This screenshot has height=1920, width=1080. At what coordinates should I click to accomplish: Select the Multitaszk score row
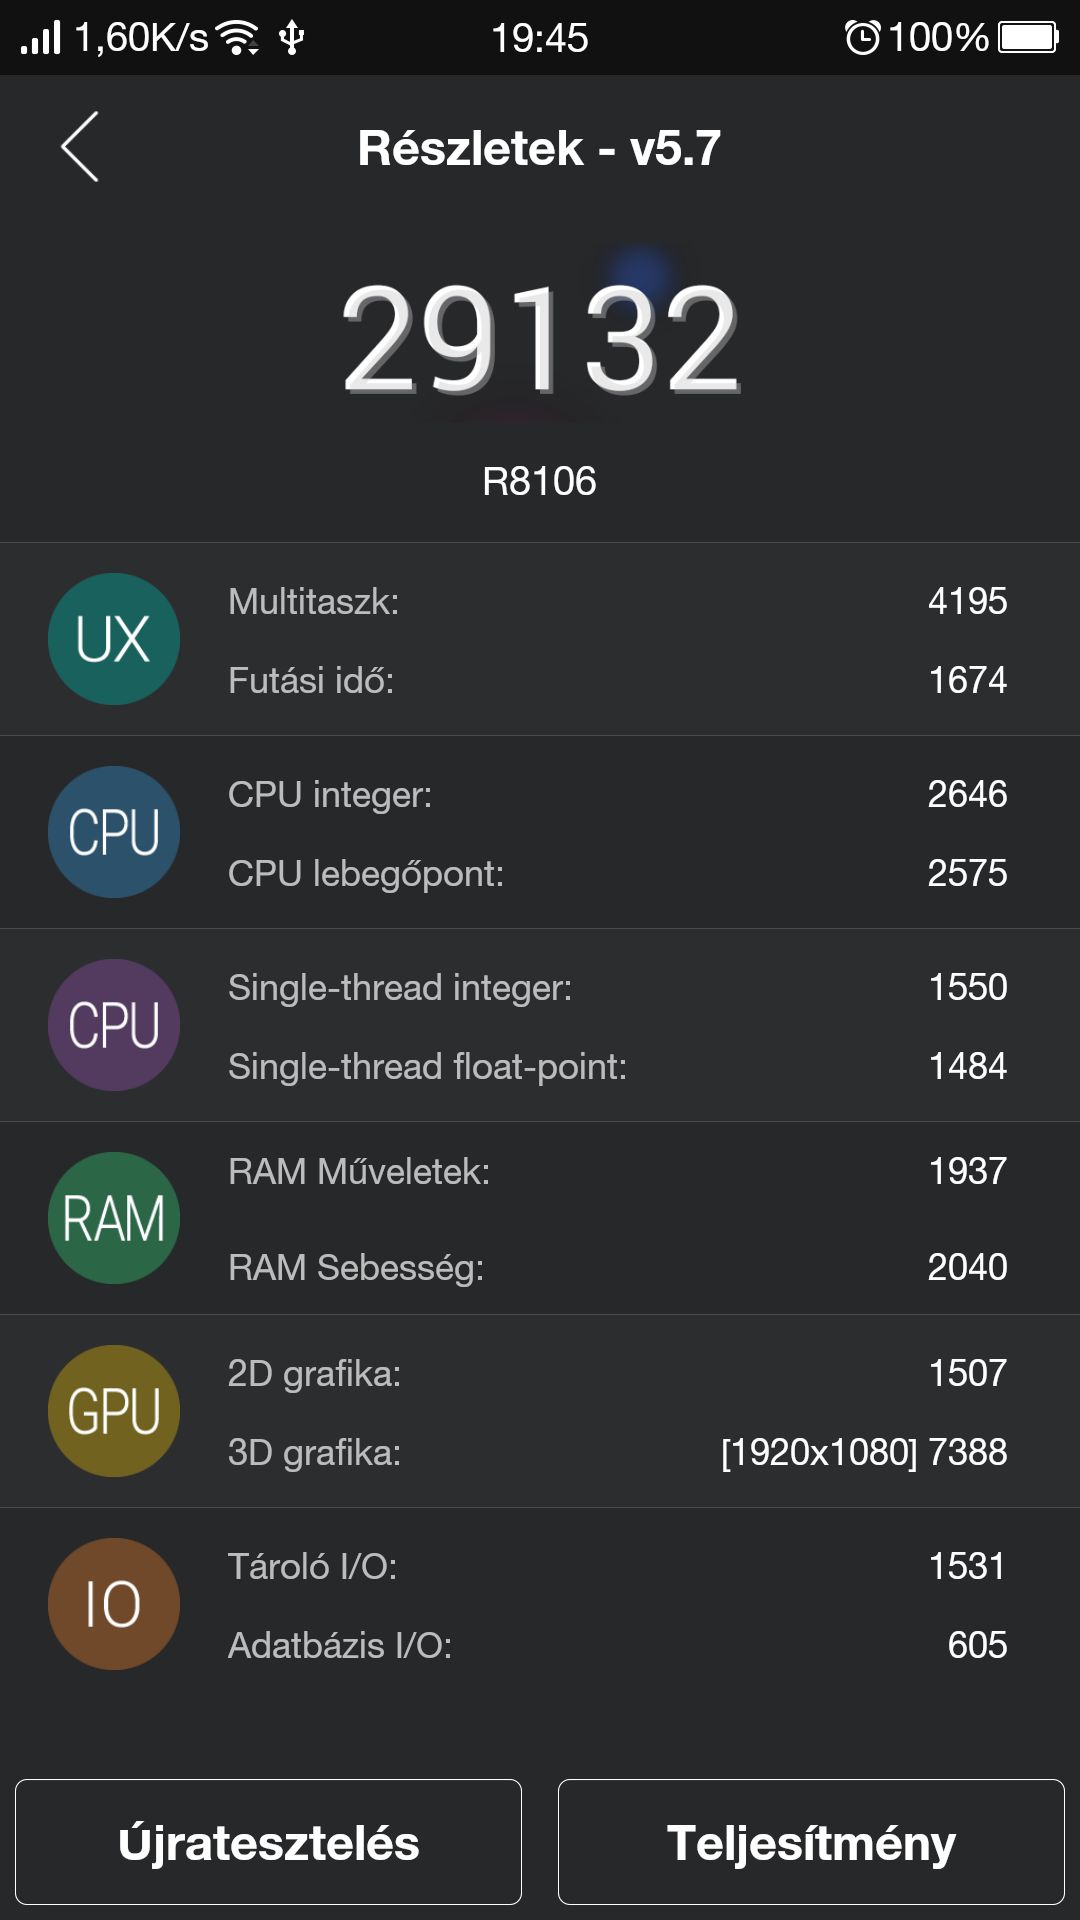[616, 601]
